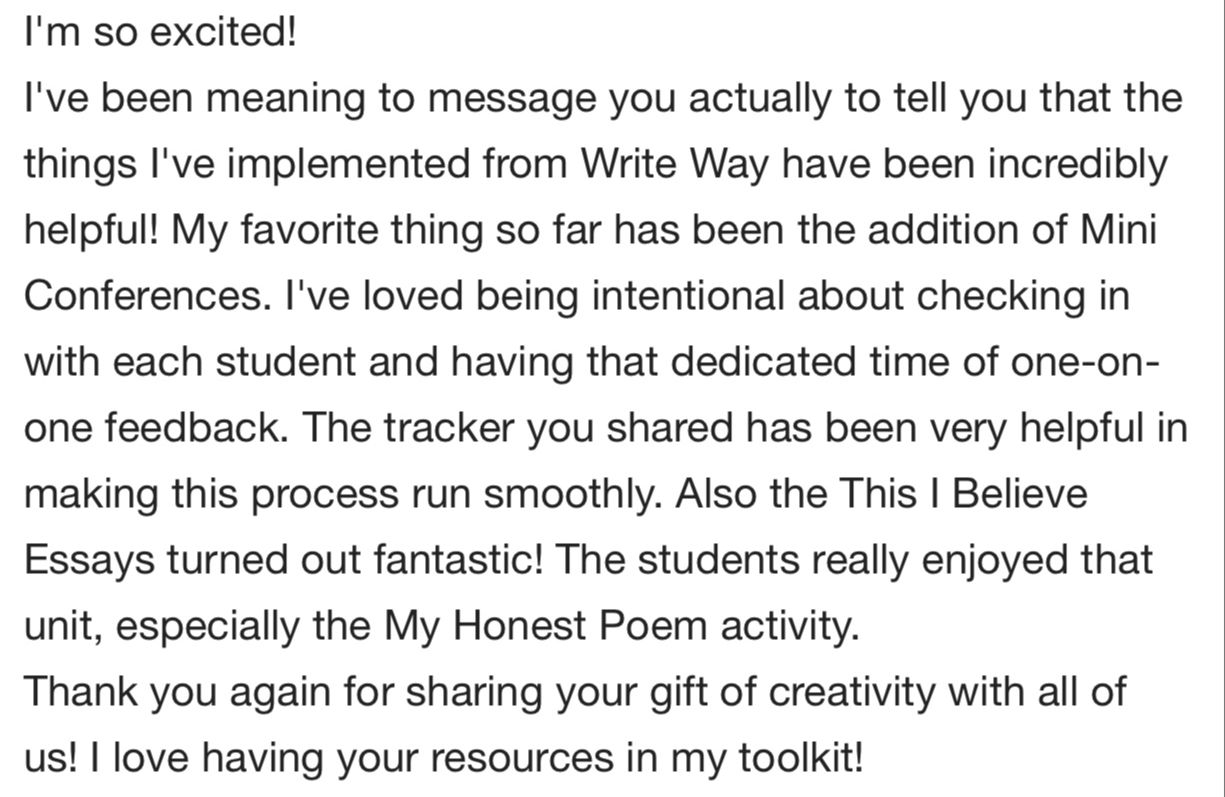Viewport: 1225px width, 797px height.
Task: Click the word "tracker"
Action: 450,429
